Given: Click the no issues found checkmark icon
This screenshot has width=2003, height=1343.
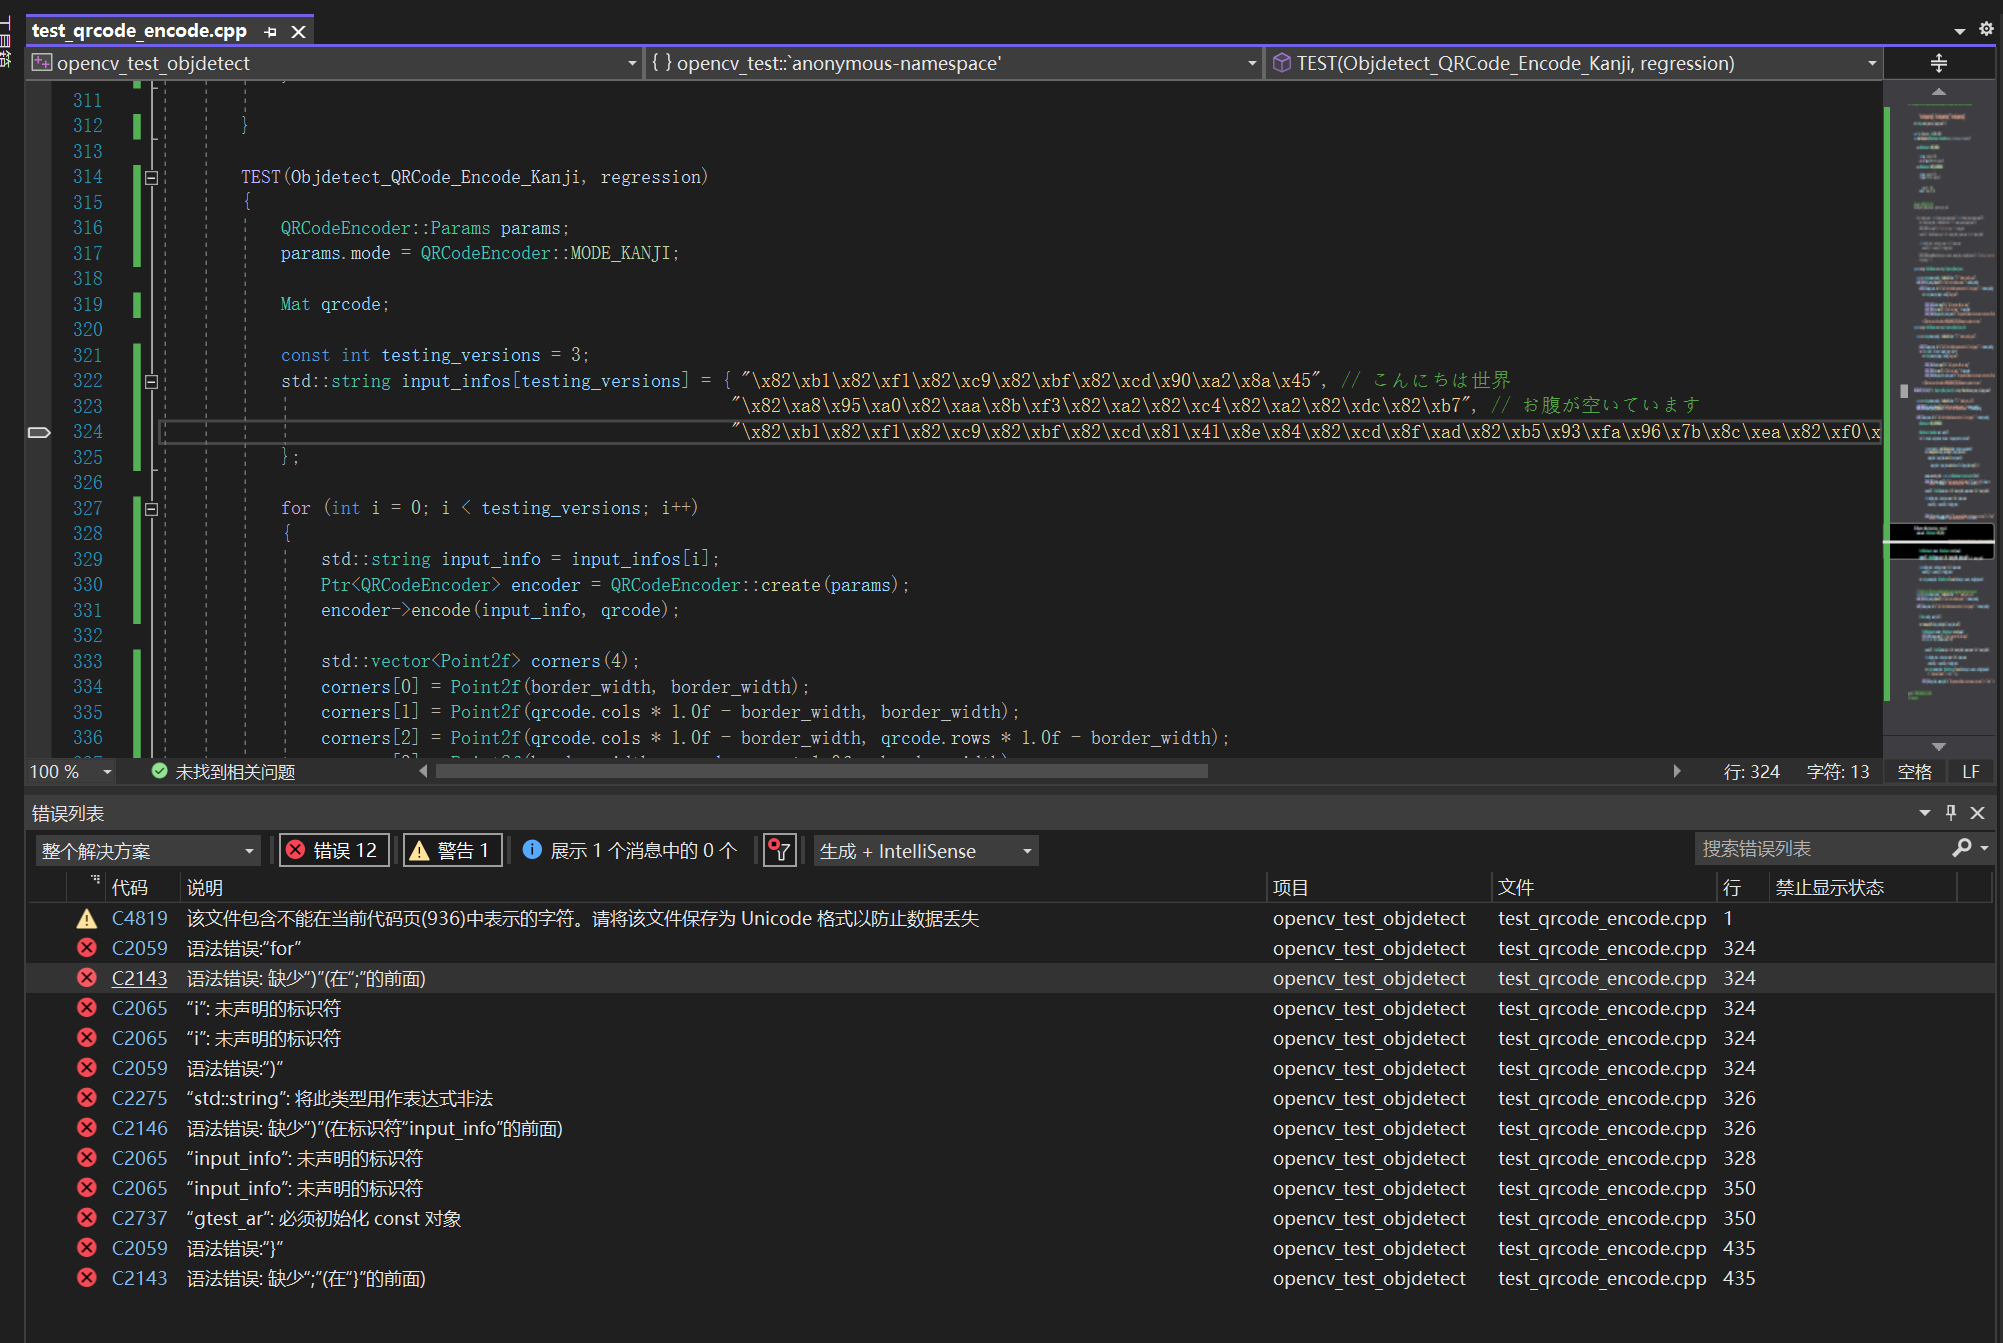Looking at the screenshot, I should (x=159, y=771).
